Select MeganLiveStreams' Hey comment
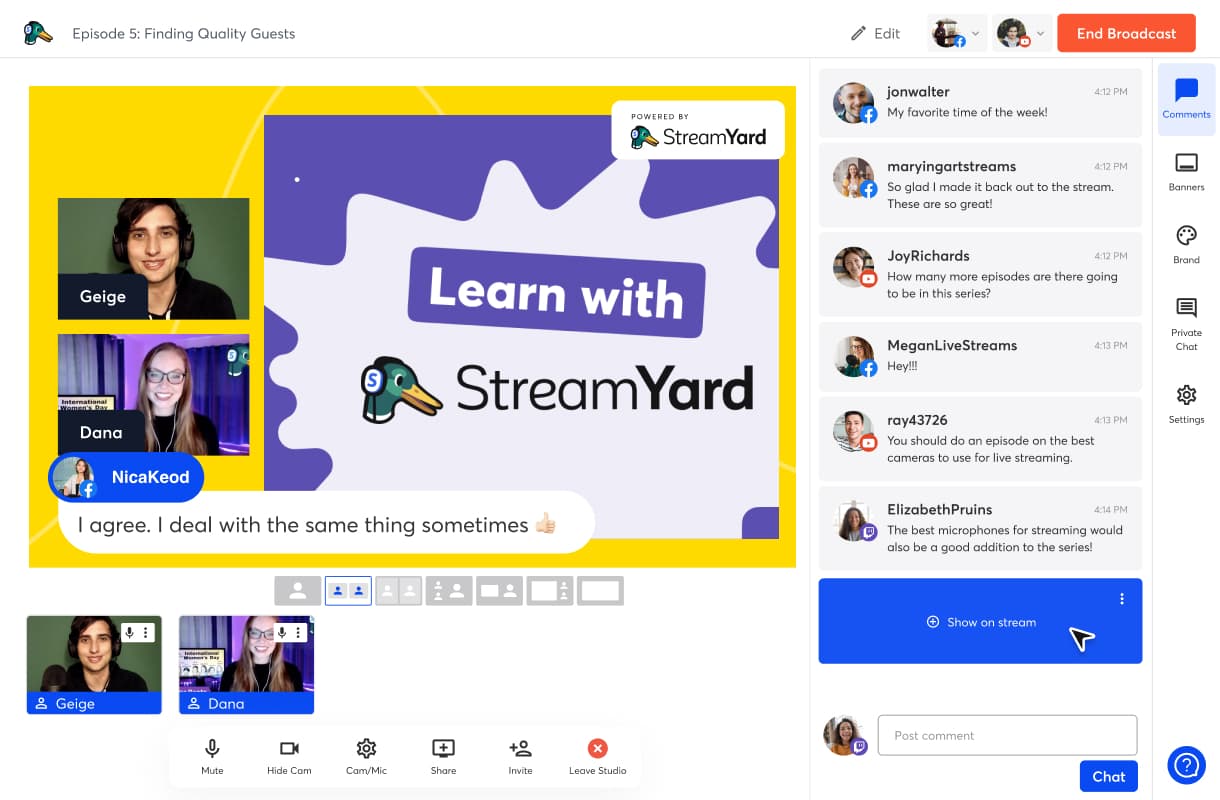This screenshot has height=800, width=1220. click(980, 356)
